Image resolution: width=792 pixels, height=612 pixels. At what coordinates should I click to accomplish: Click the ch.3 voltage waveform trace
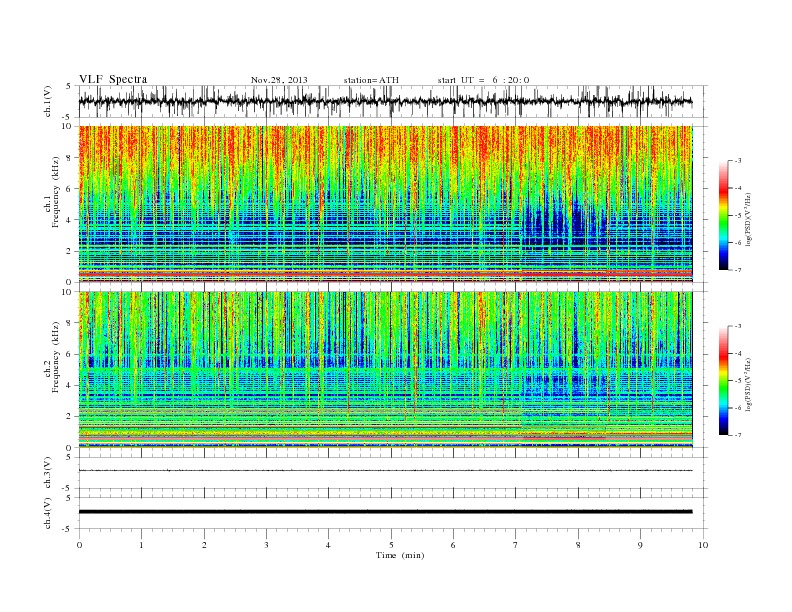[385, 471]
